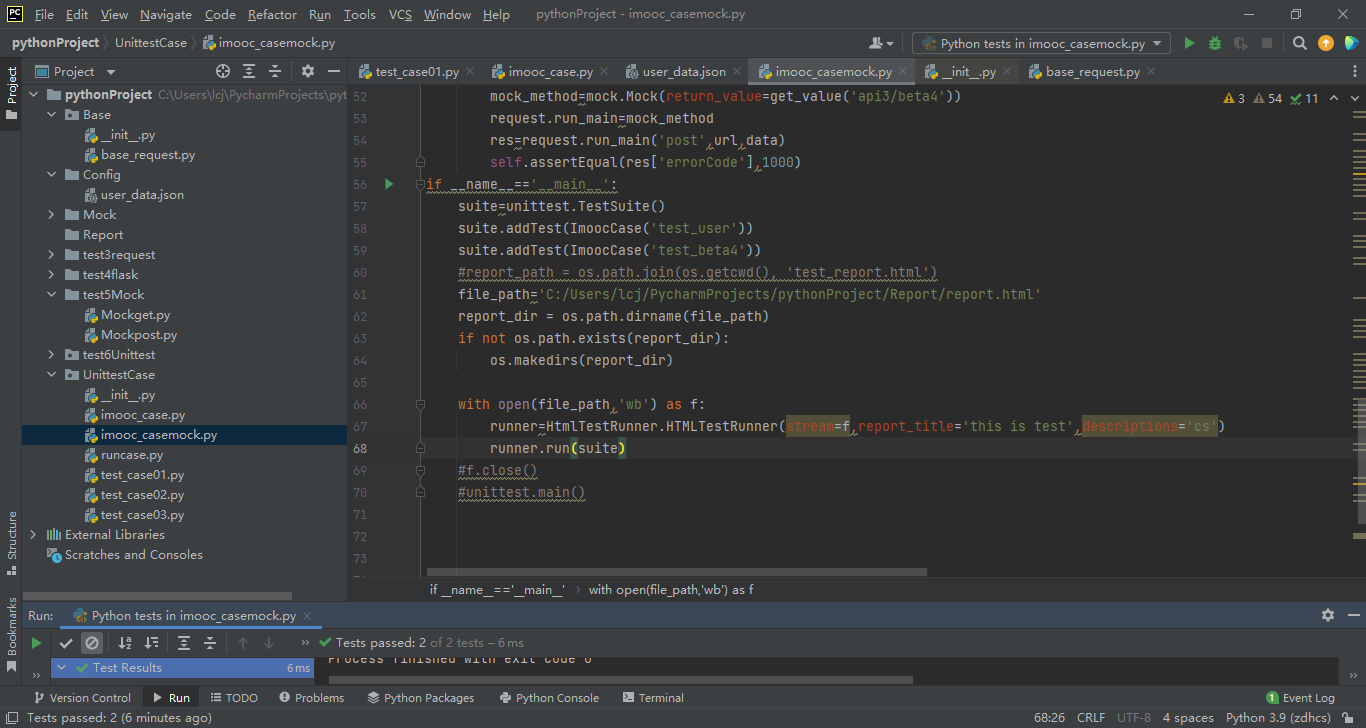Collapse the Config folder
The height and width of the screenshot is (728, 1366).
[x=51, y=174]
